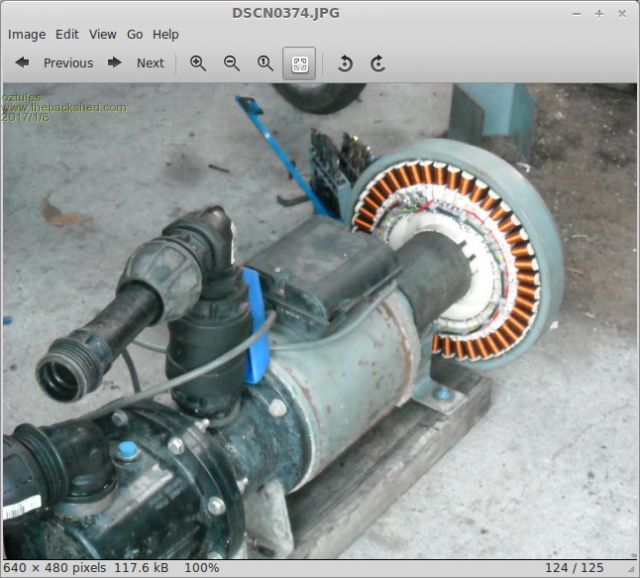The width and height of the screenshot is (640, 578).
Task: Click the displayed pump motor photo
Action: point(320,320)
